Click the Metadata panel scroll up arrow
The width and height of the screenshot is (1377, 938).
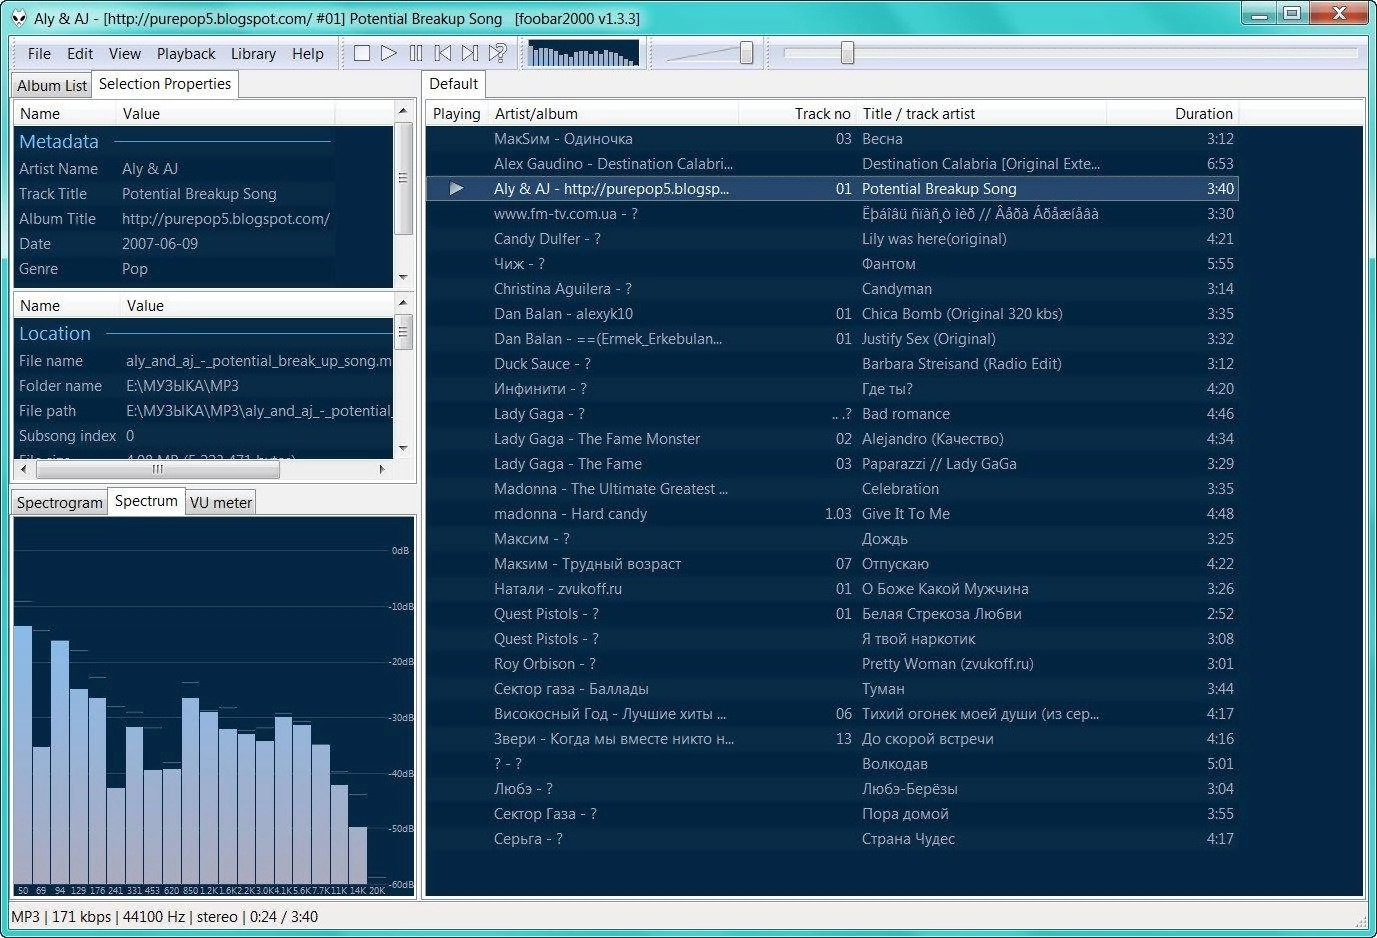point(403,110)
